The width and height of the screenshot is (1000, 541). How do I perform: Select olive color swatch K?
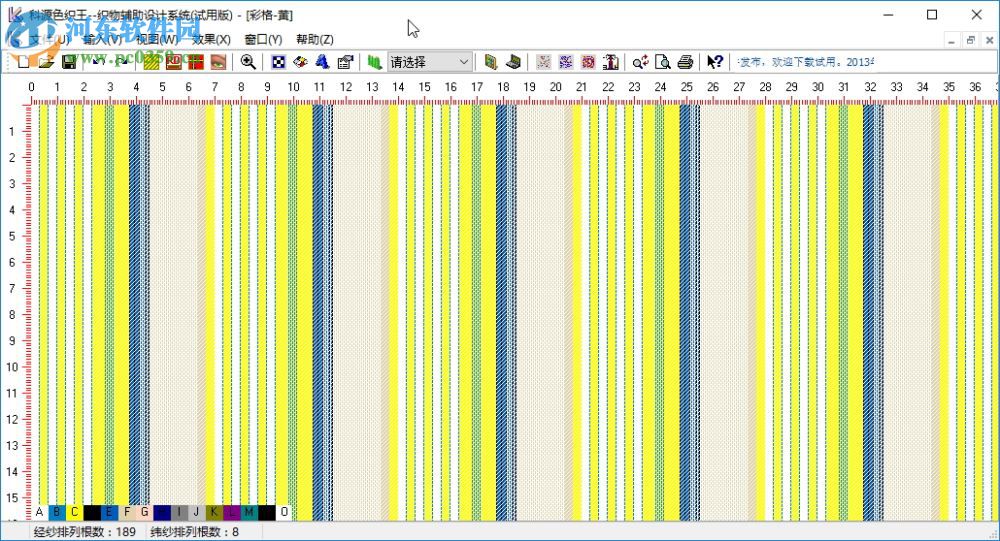(x=214, y=512)
